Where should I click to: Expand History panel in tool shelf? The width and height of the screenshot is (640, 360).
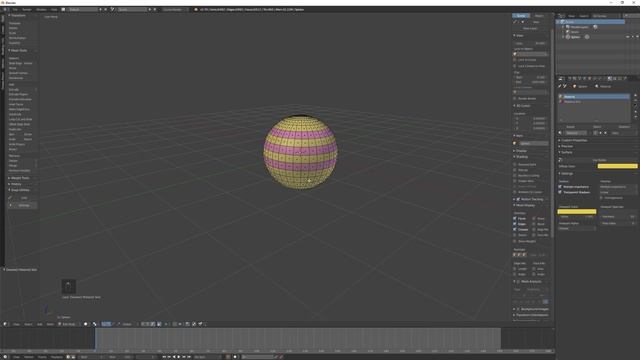[x=16, y=184]
